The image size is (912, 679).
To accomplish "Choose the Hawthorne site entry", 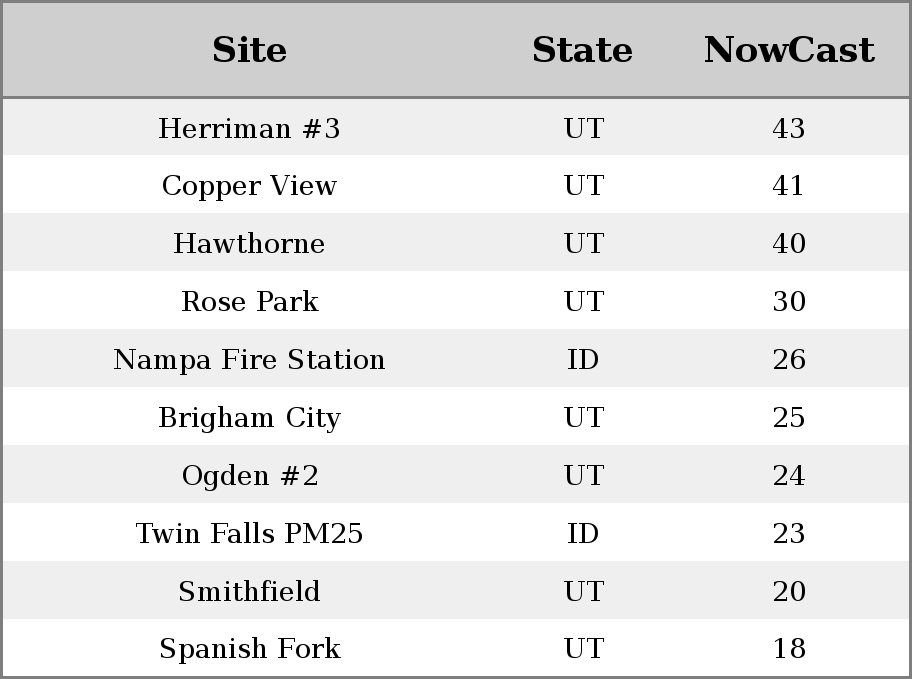I will click(x=249, y=243).
